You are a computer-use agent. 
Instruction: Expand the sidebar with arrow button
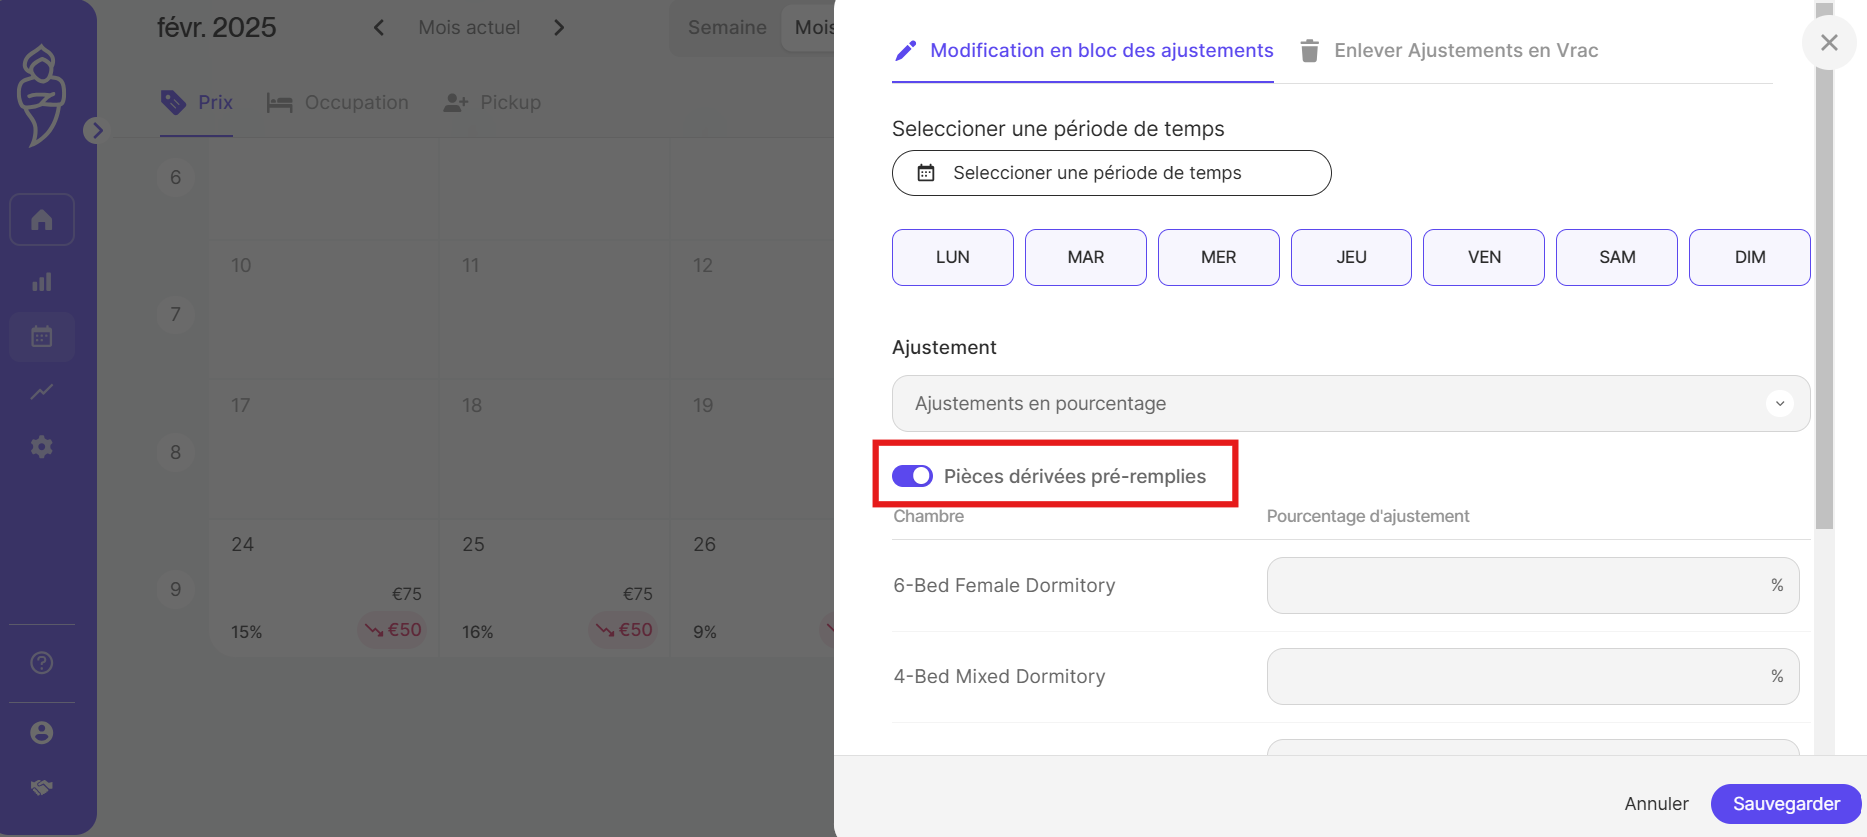[x=96, y=130]
